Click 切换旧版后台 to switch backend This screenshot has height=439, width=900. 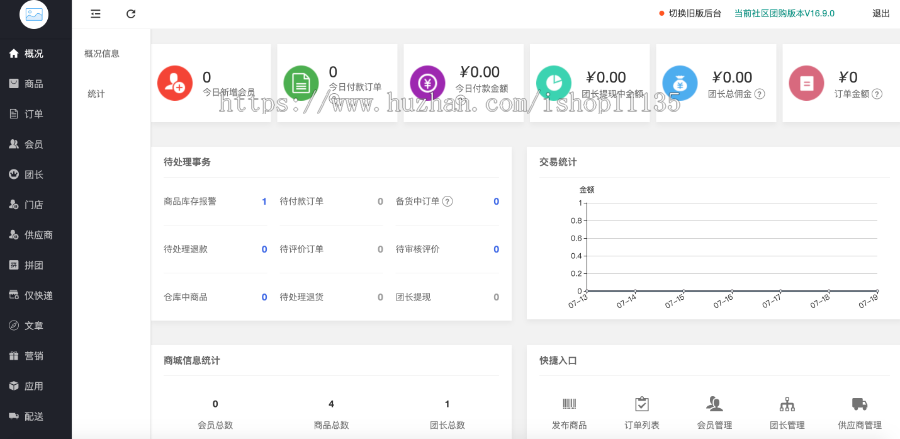click(693, 14)
